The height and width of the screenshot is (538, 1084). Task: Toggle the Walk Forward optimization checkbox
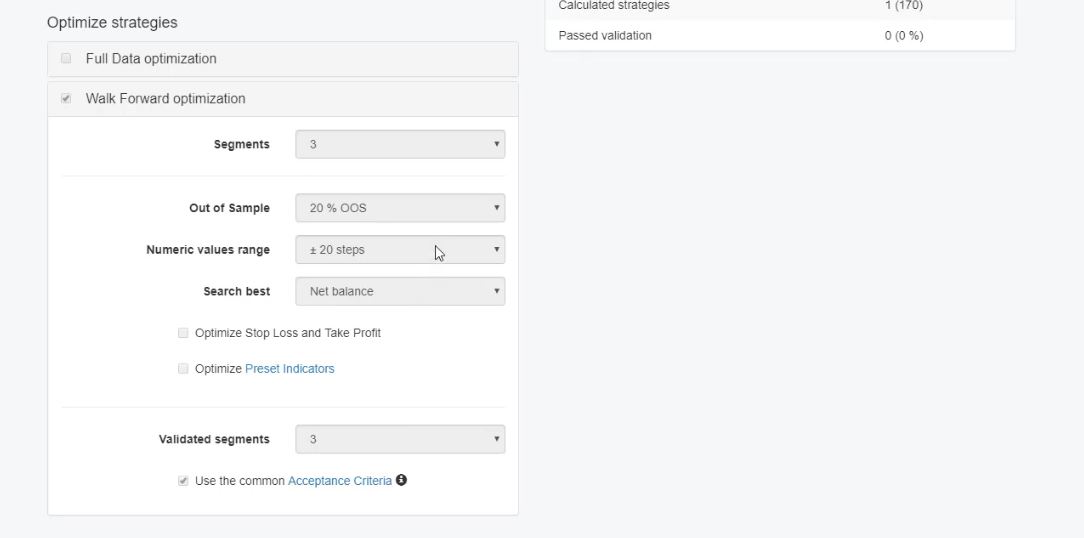66,98
